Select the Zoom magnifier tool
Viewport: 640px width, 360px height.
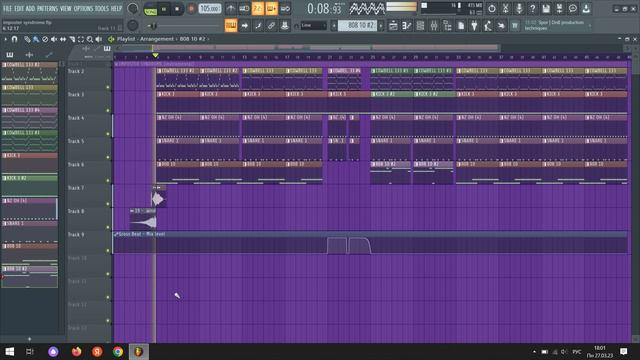(90, 39)
